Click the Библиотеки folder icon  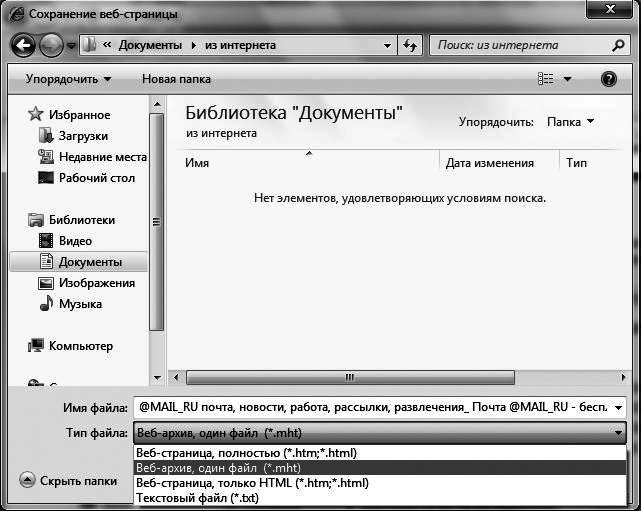point(36,220)
